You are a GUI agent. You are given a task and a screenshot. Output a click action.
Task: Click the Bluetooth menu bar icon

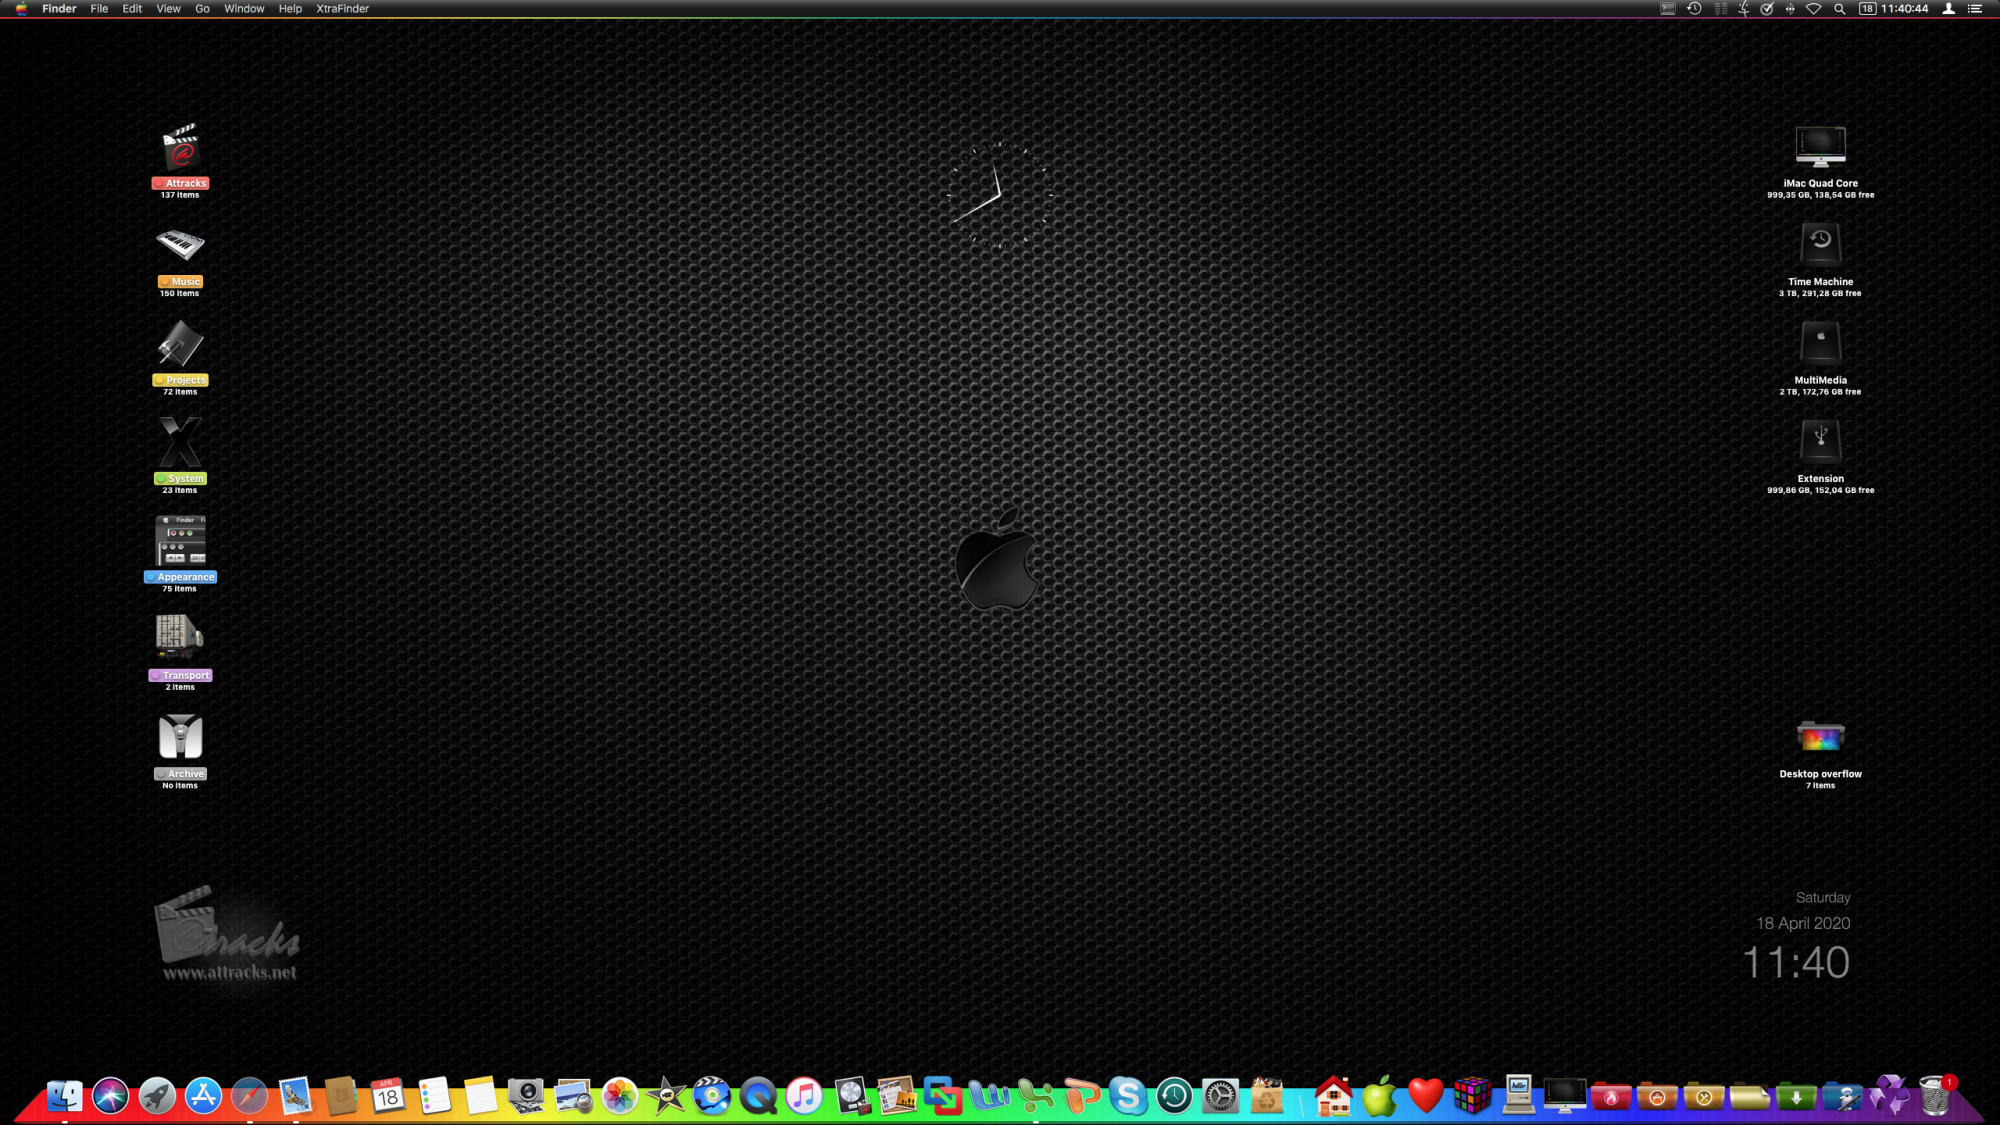click(x=1790, y=9)
